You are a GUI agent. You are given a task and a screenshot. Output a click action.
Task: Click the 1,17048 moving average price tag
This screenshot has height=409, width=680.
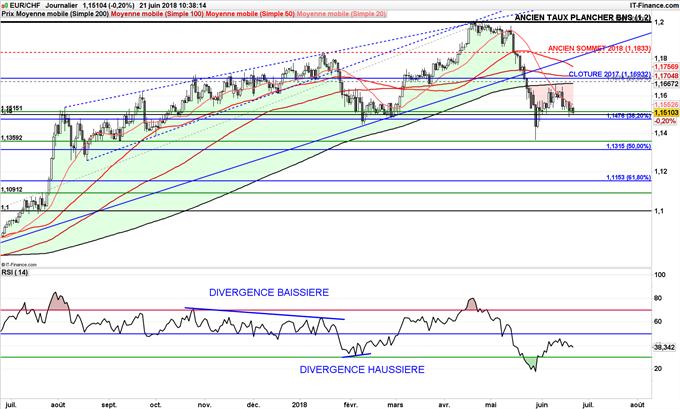[x=666, y=75]
